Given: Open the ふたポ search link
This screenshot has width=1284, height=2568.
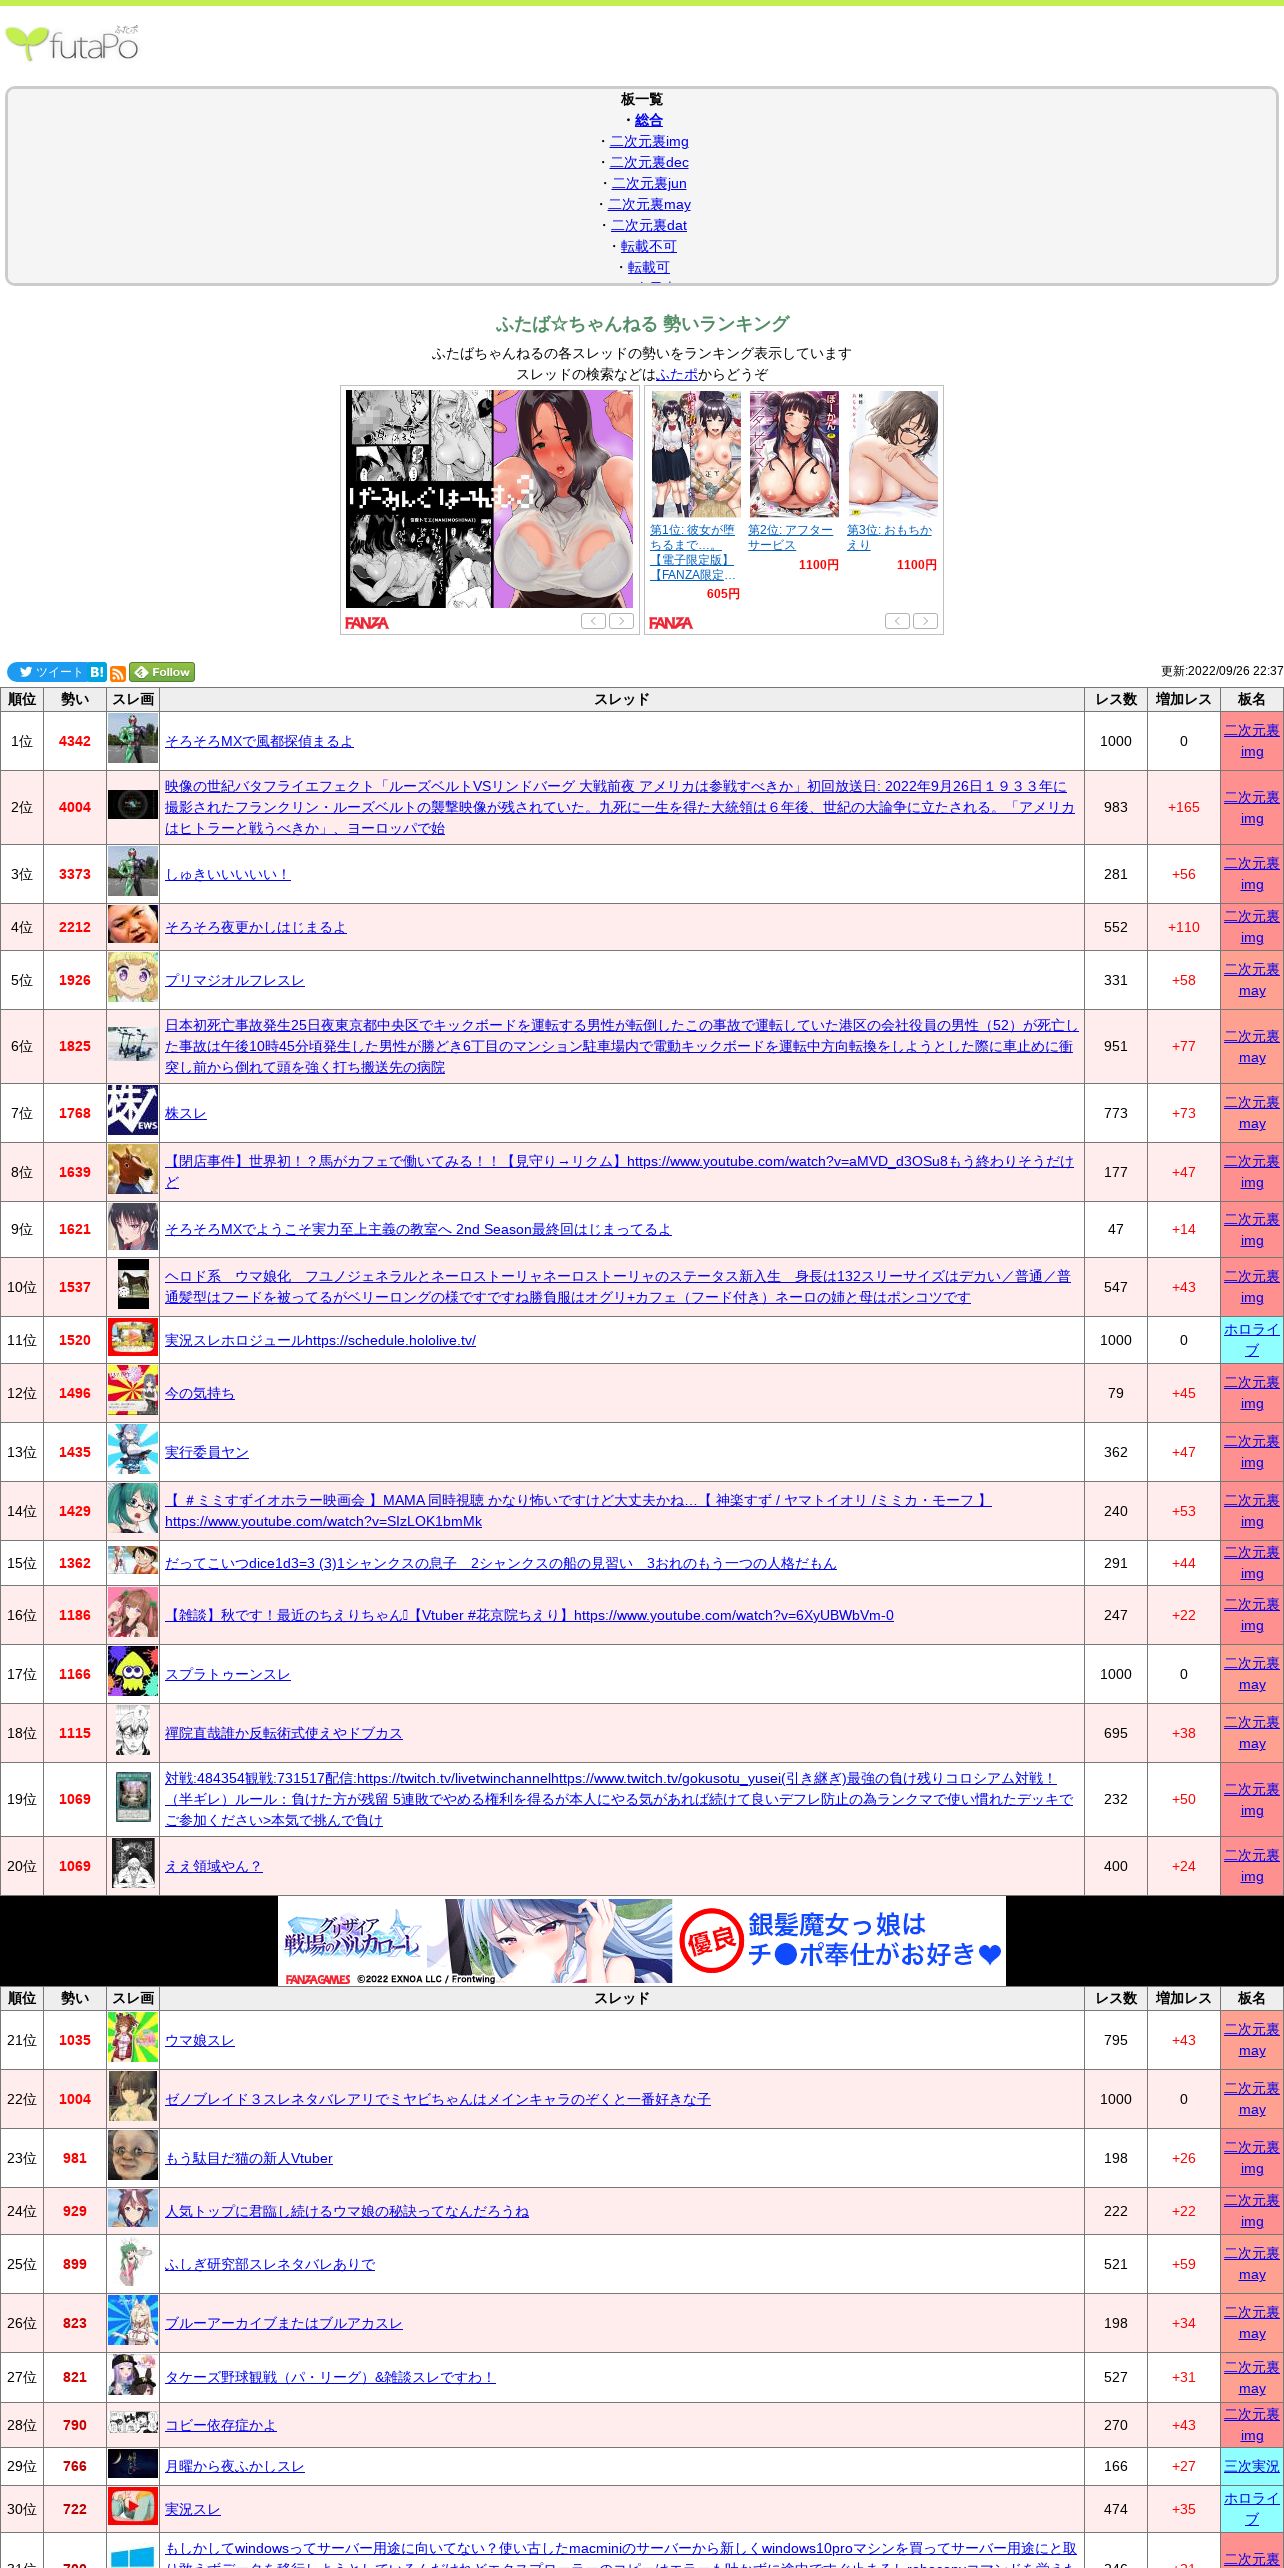Looking at the screenshot, I should click(677, 374).
